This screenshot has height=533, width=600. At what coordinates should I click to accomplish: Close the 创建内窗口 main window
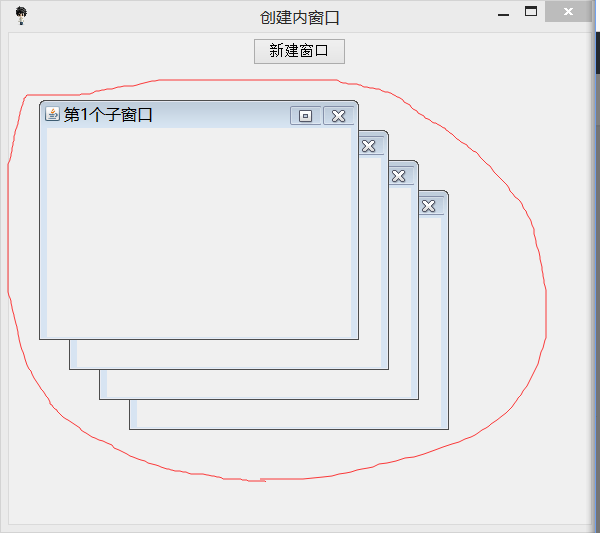click(x=568, y=11)
